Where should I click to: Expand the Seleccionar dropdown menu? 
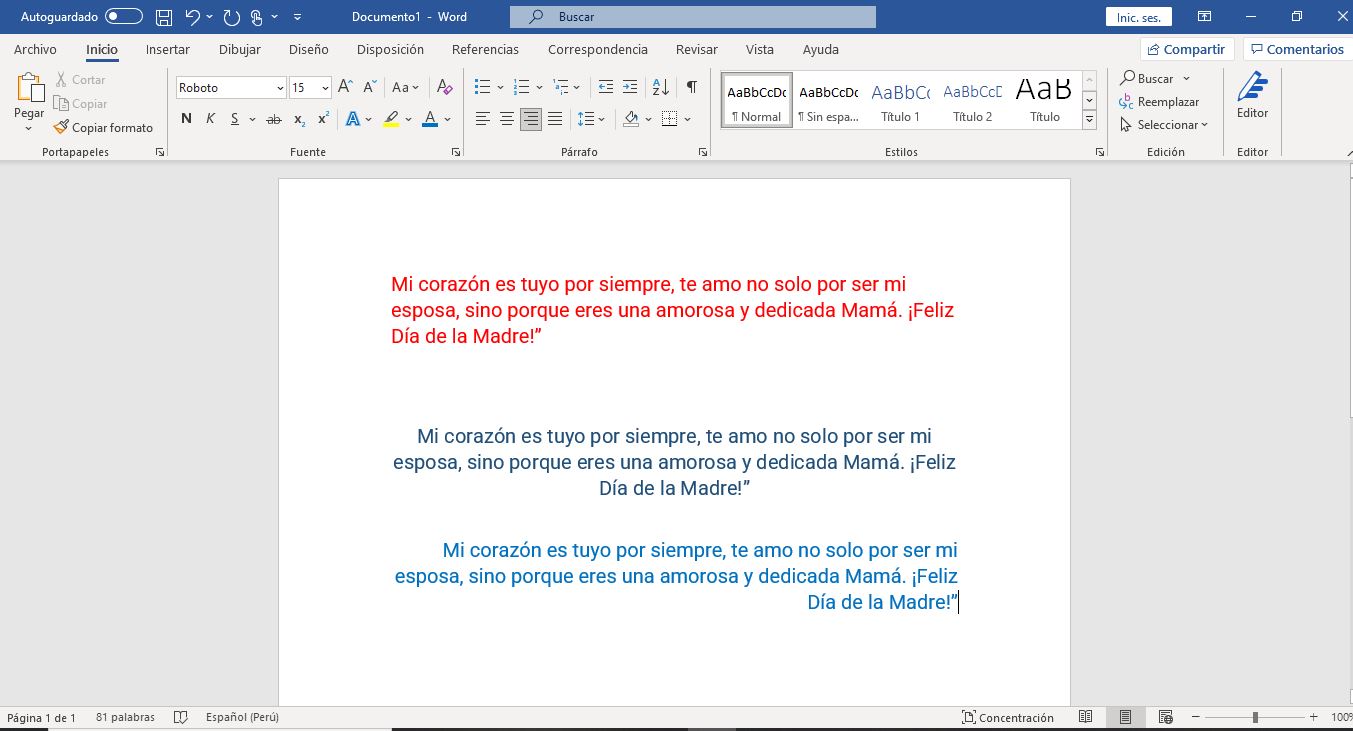click(x=1166, y=125)
